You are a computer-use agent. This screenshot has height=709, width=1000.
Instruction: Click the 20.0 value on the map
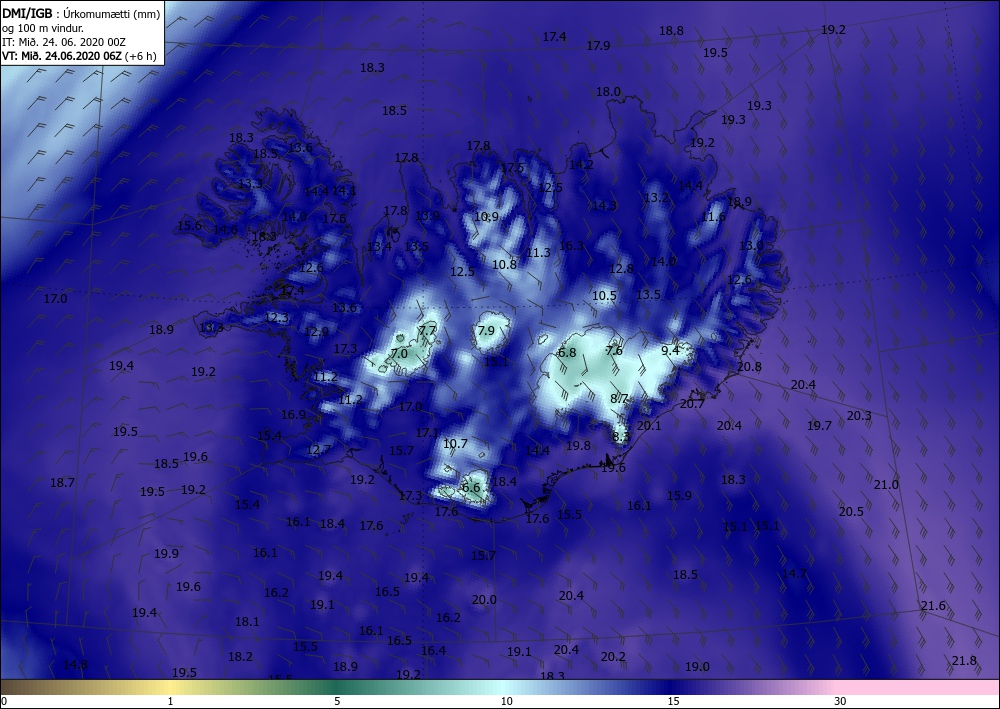[484, 600]
